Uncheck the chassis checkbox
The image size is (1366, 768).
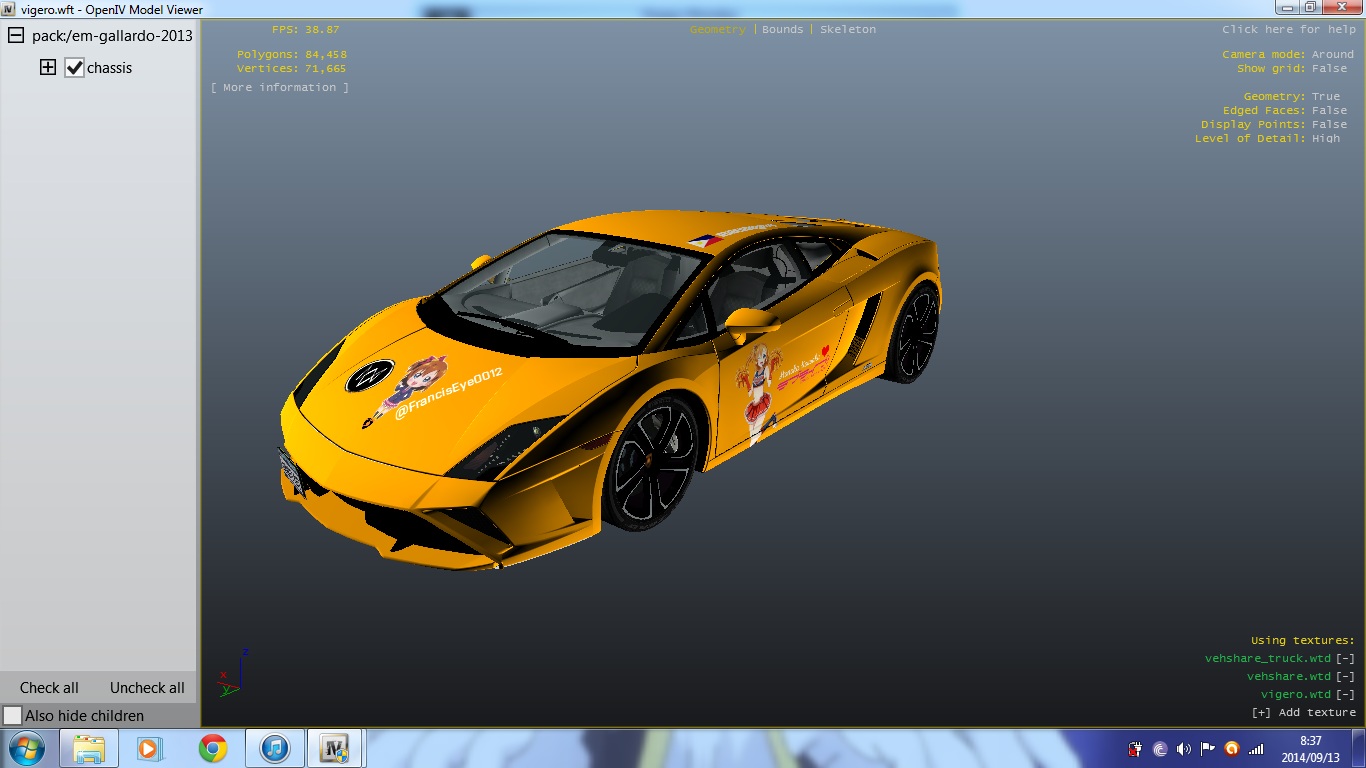tap(74, 68)
